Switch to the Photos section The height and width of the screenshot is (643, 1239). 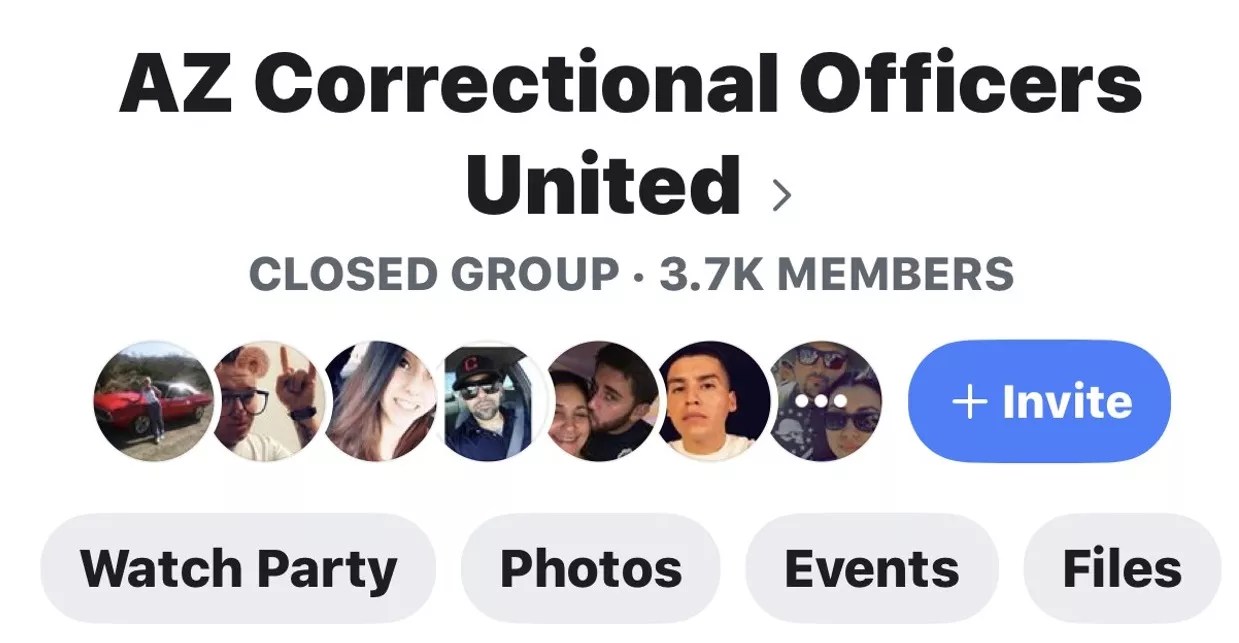click(x=590, y=569)
